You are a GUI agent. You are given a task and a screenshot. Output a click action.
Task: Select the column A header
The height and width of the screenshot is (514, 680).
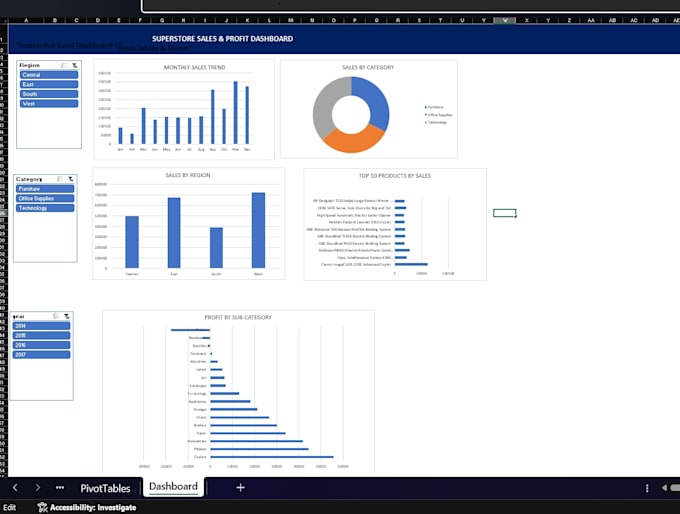(26, 20)
